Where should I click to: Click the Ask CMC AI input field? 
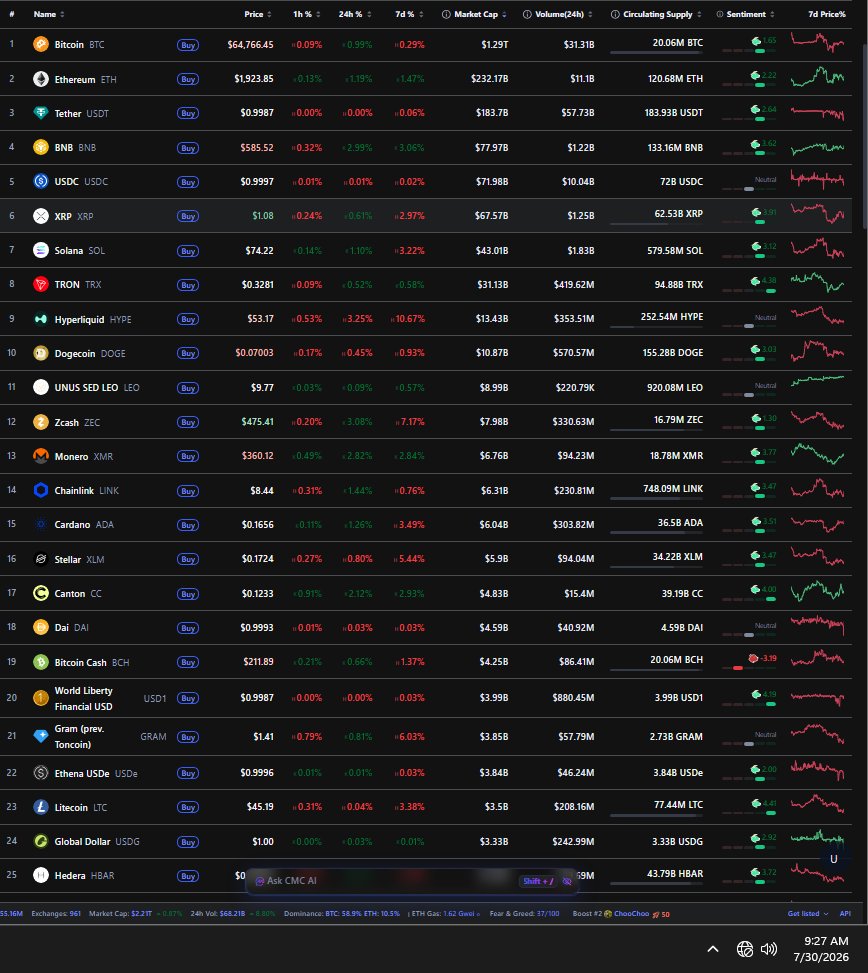[x=412, y=881]
